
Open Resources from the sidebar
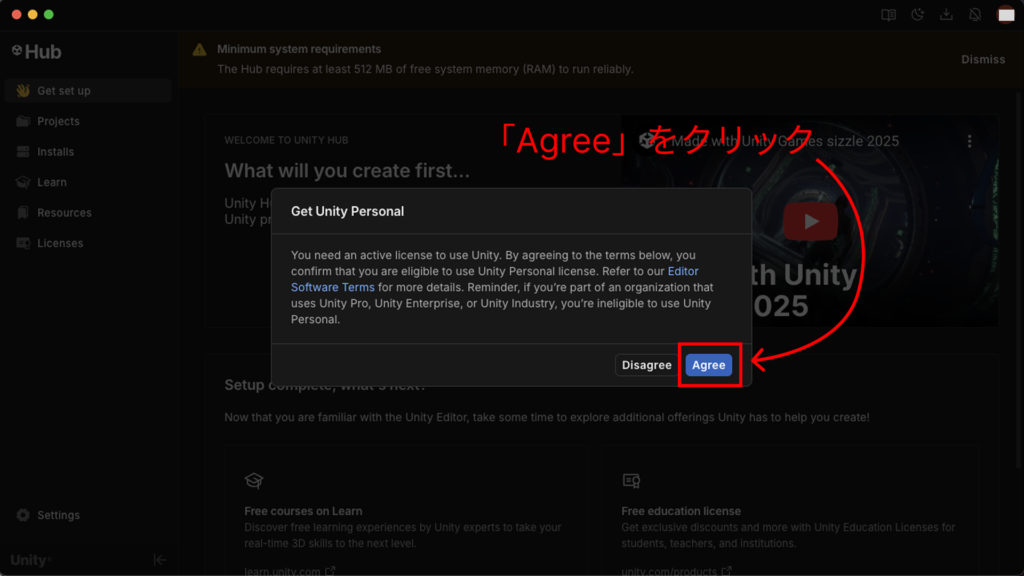tap(64, 213)
